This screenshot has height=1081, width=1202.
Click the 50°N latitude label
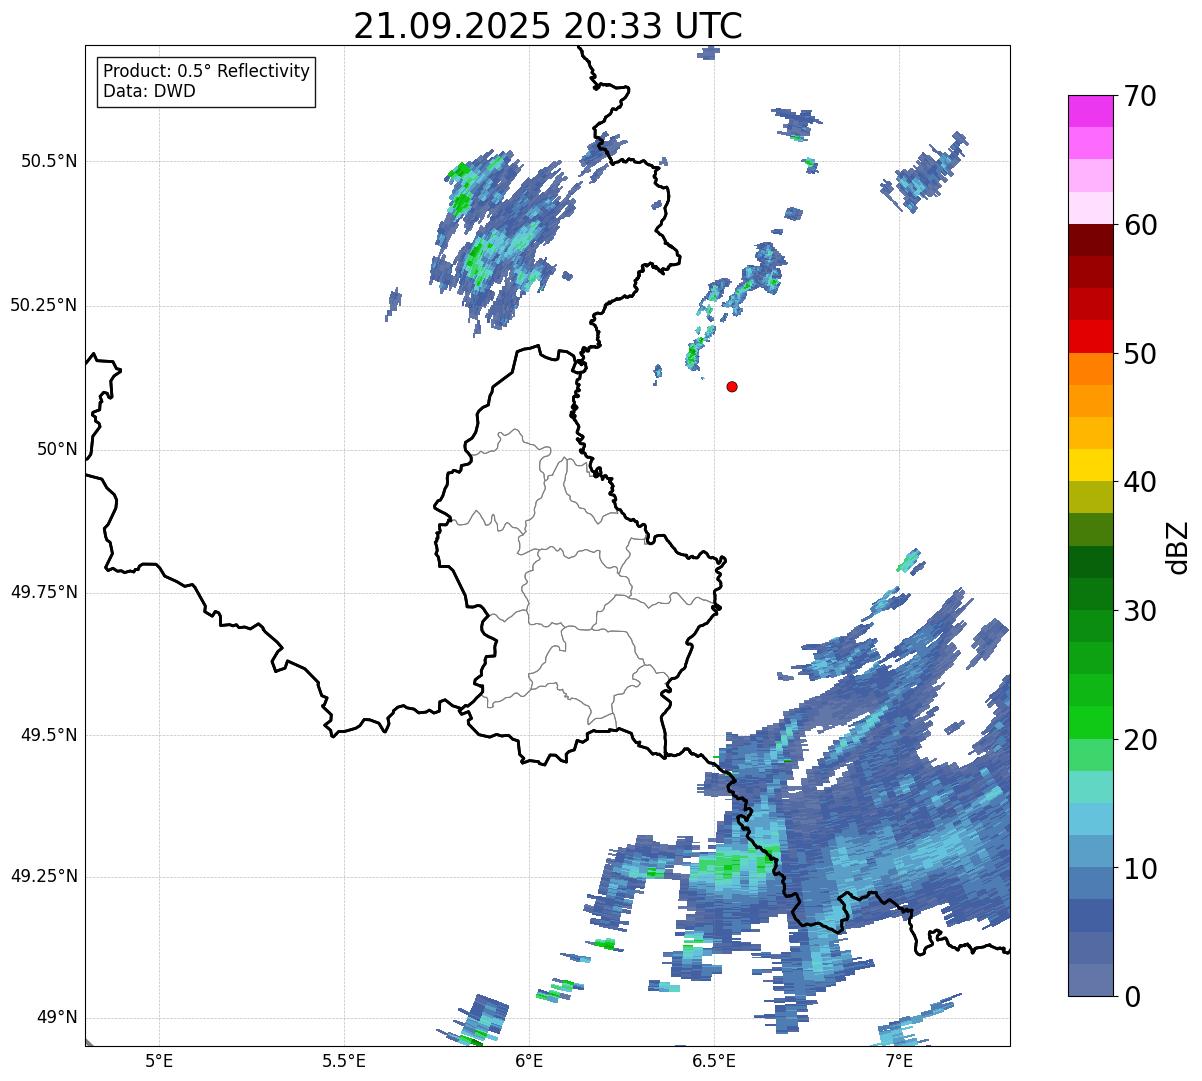(x=57, y=449)
